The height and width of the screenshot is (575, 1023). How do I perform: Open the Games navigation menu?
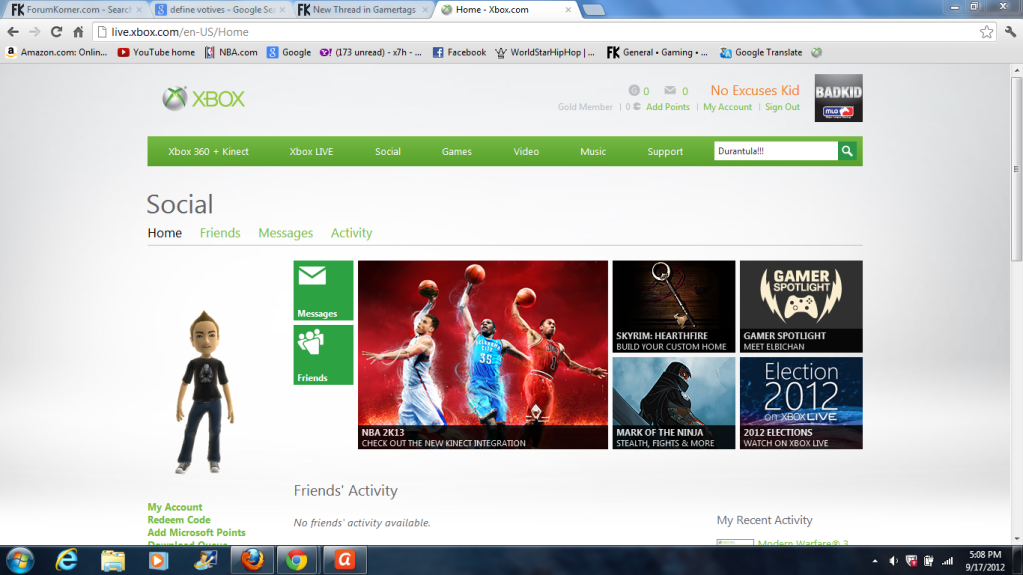[456, 152]
